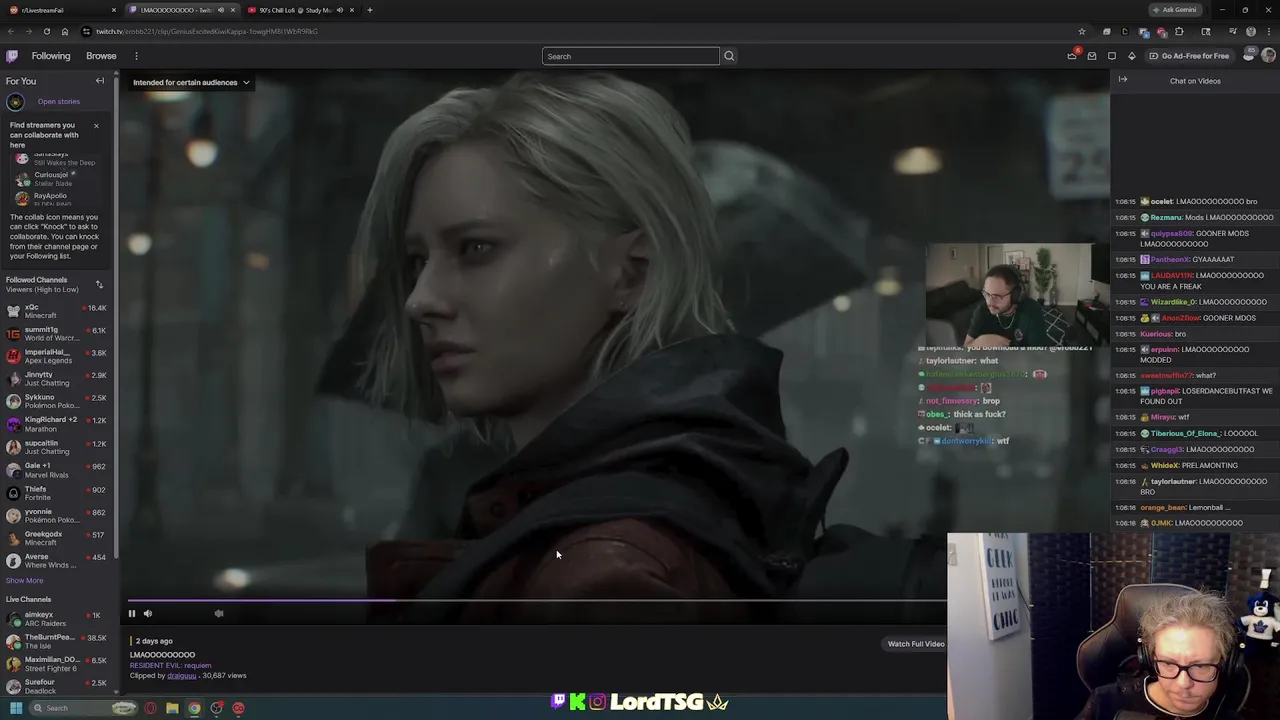Collapse the For You sidebar
The height and width of the screenshot is (720, 1280).
click(x=100, y=81)
